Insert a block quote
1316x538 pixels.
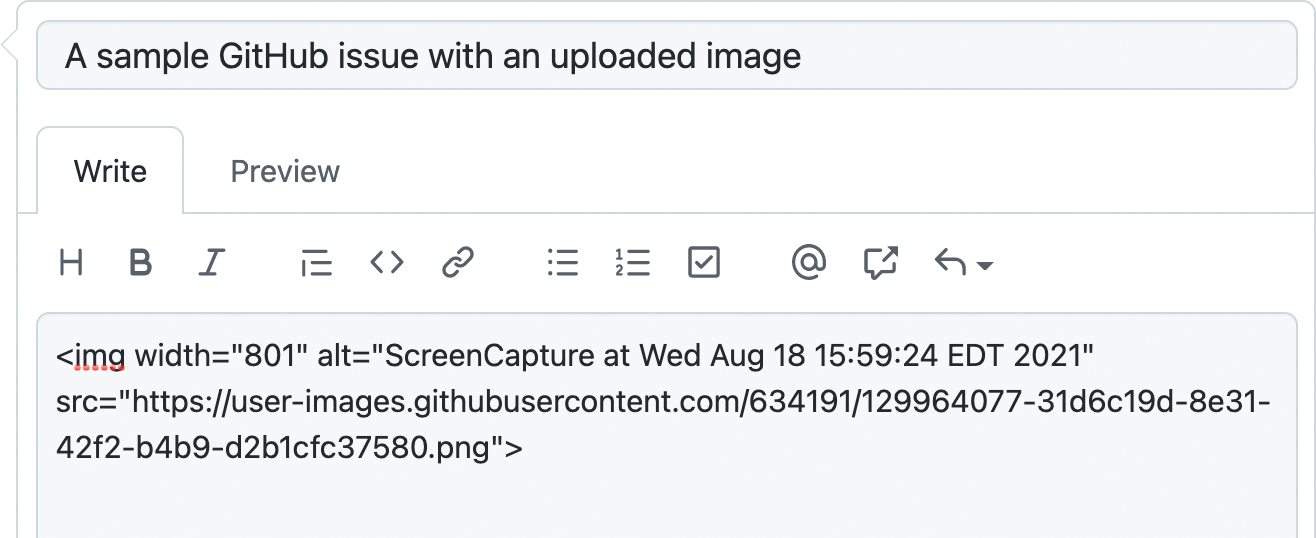(316, 263)
